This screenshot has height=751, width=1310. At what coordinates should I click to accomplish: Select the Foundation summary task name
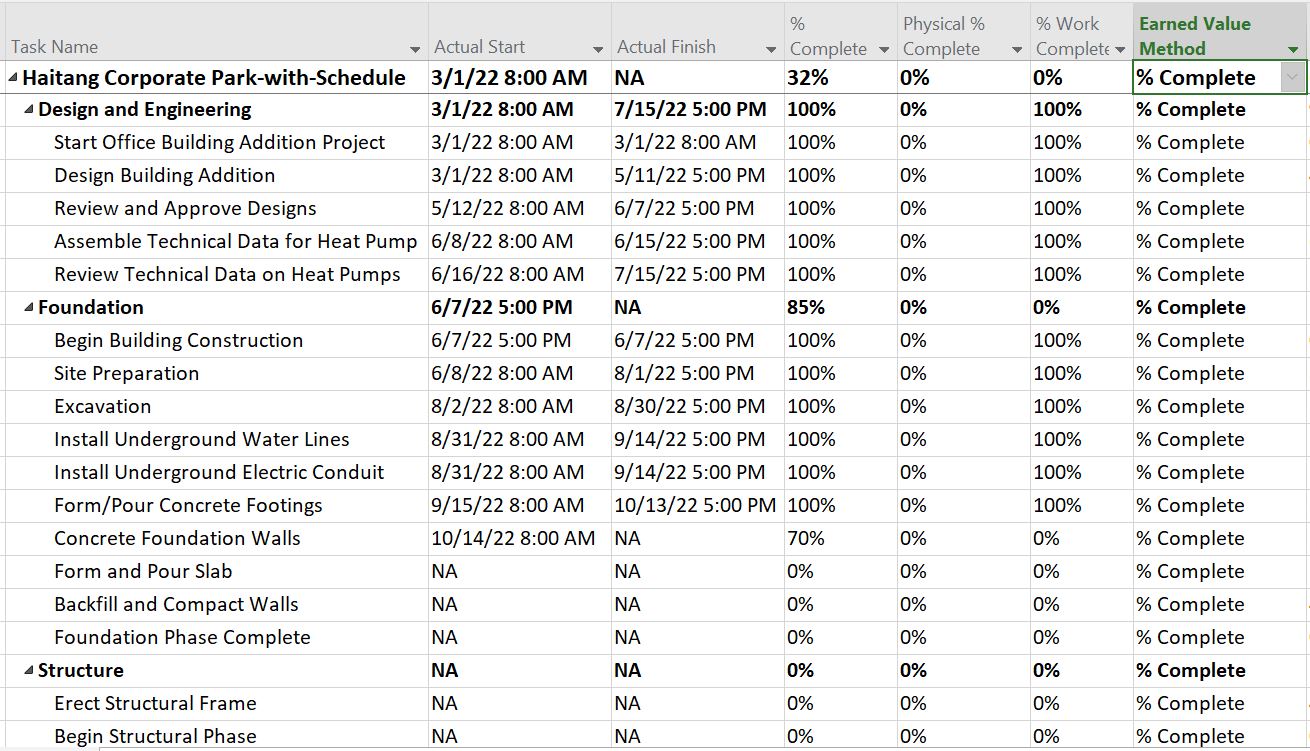(x=91, y=308)
